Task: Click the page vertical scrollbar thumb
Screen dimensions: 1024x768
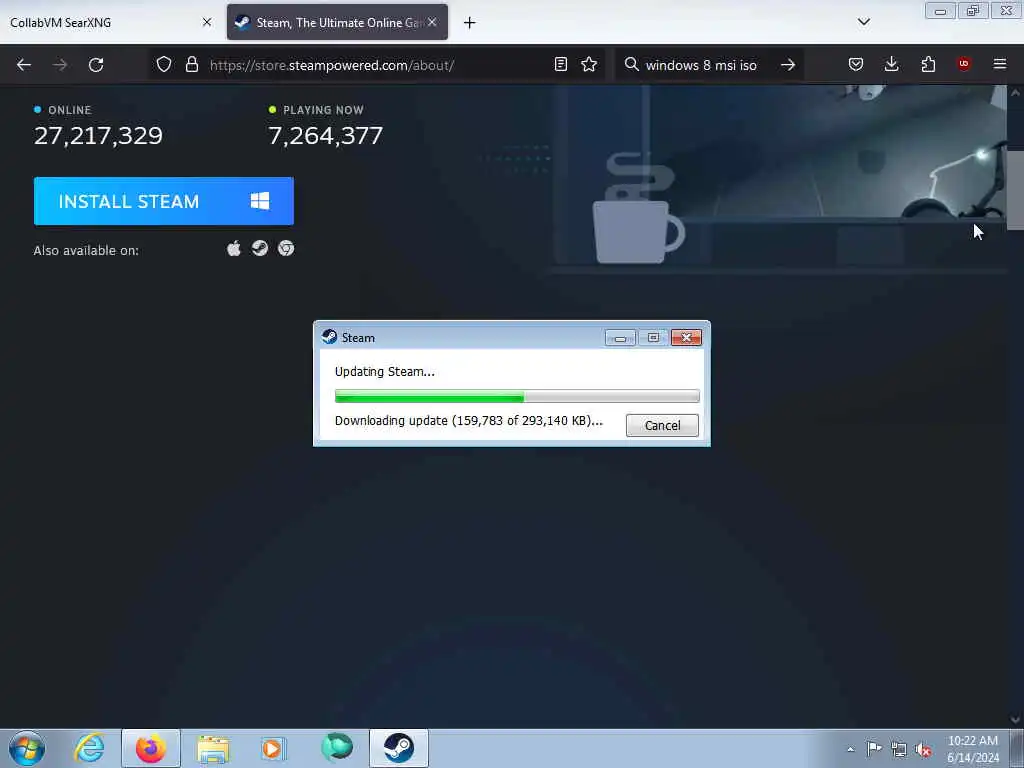Action: [x=1015, y=190]
